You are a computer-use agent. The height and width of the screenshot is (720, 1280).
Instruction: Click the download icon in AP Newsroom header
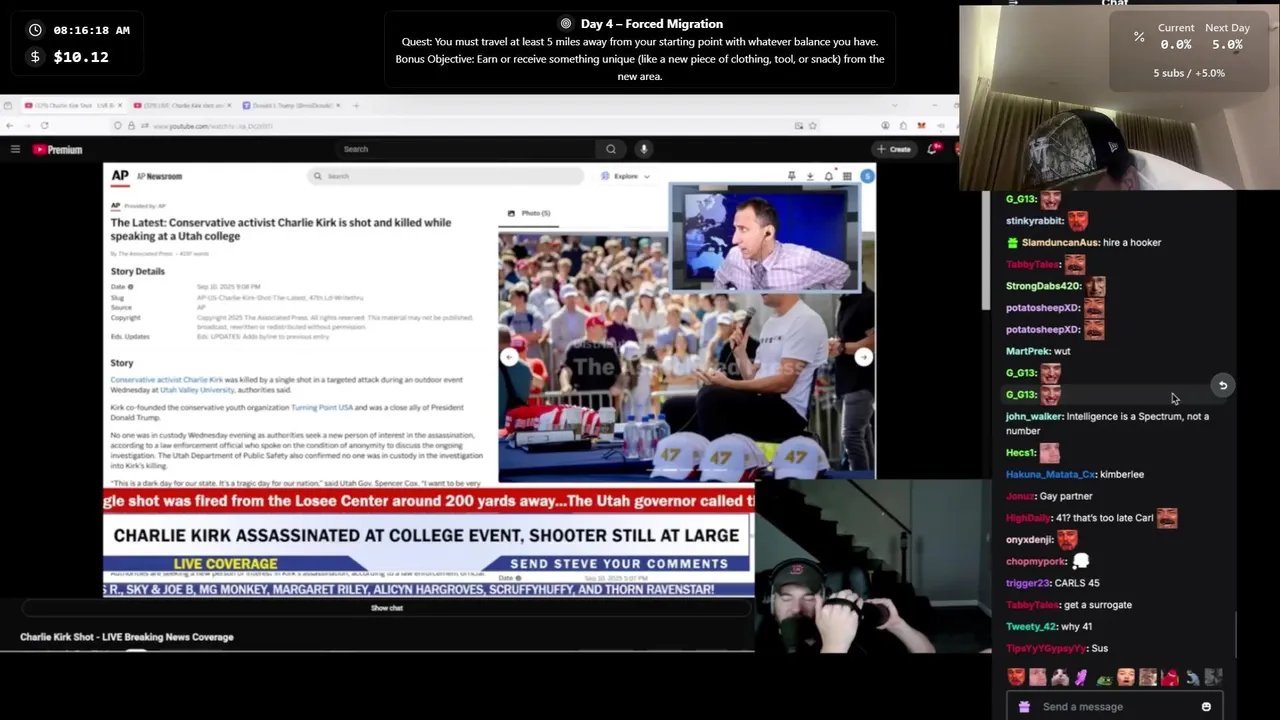point(810,176)
